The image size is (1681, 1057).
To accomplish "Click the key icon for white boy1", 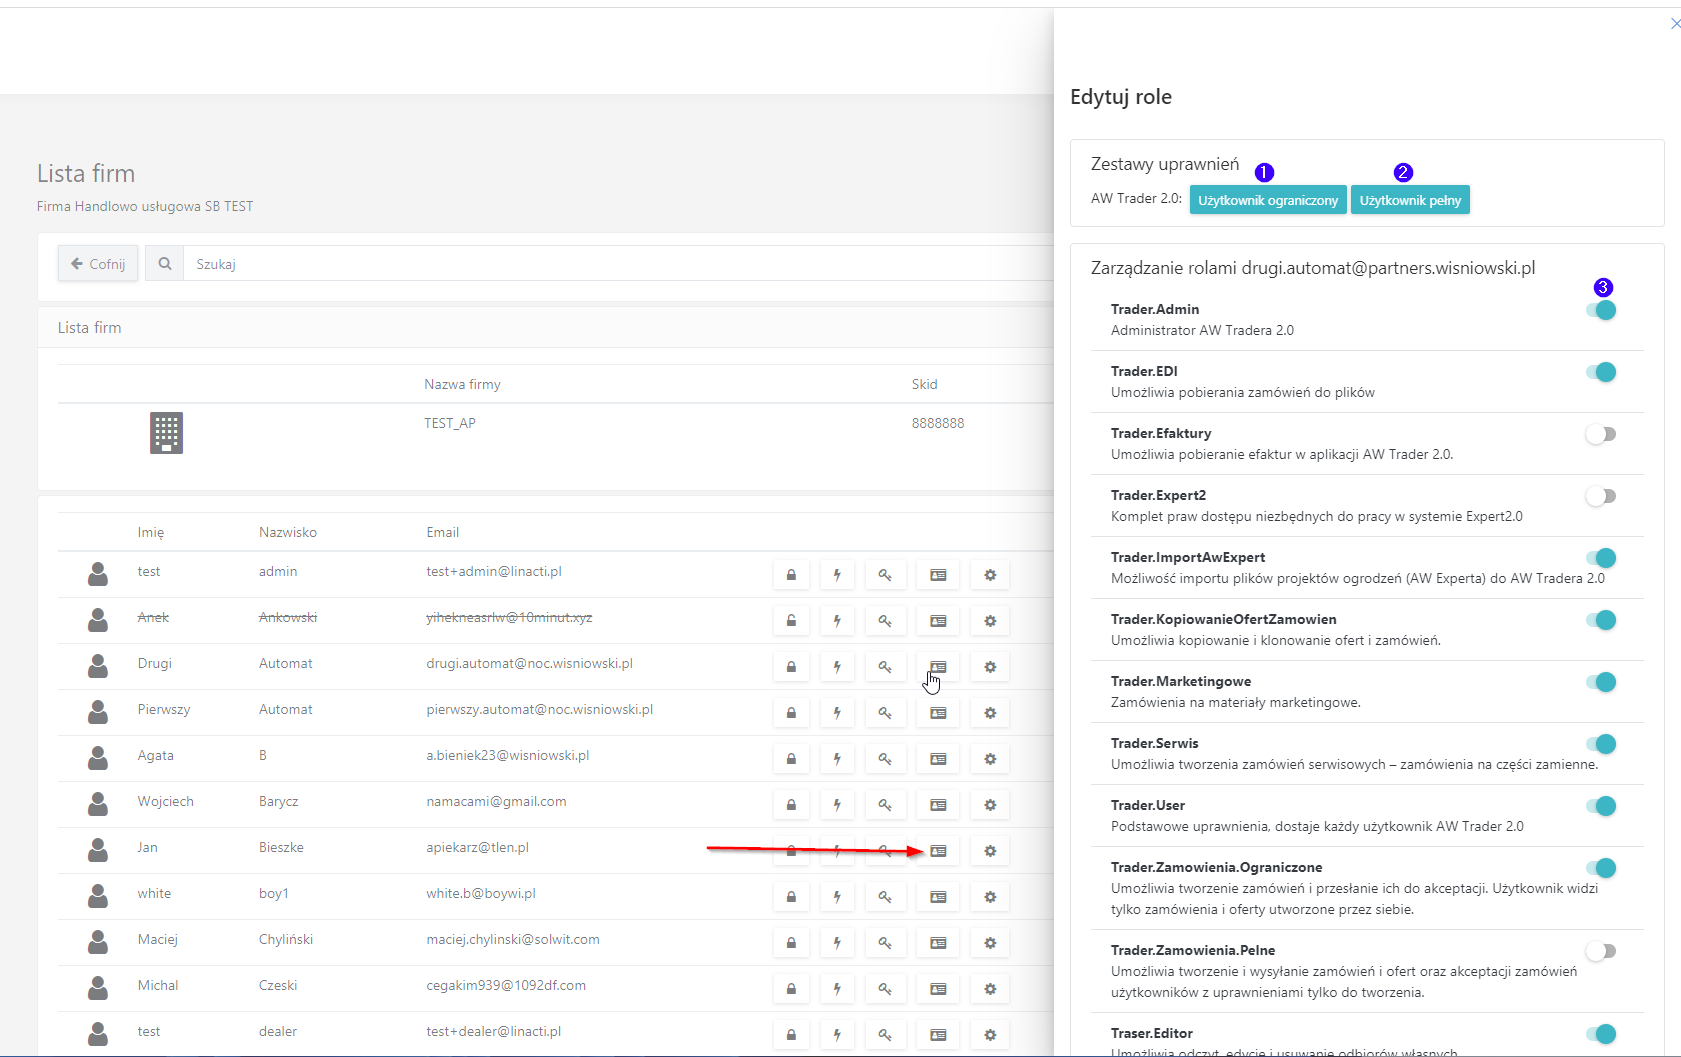I will [x=885, y=897].
